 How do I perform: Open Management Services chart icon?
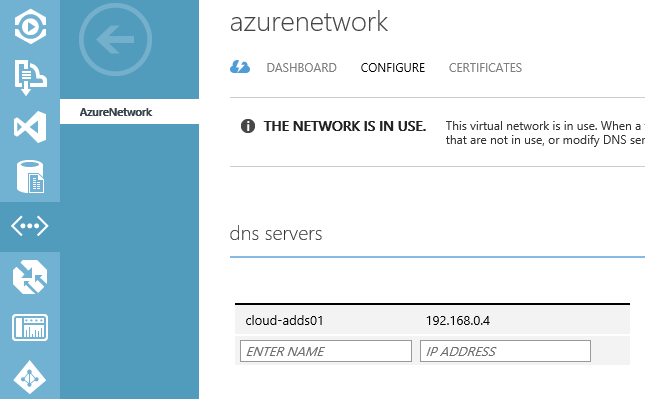pos(30,327)
